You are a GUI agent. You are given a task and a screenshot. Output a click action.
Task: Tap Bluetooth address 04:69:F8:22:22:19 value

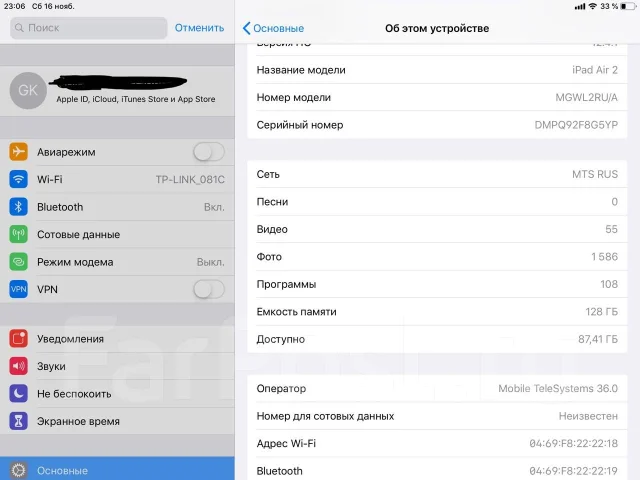(x=573, y=471)
